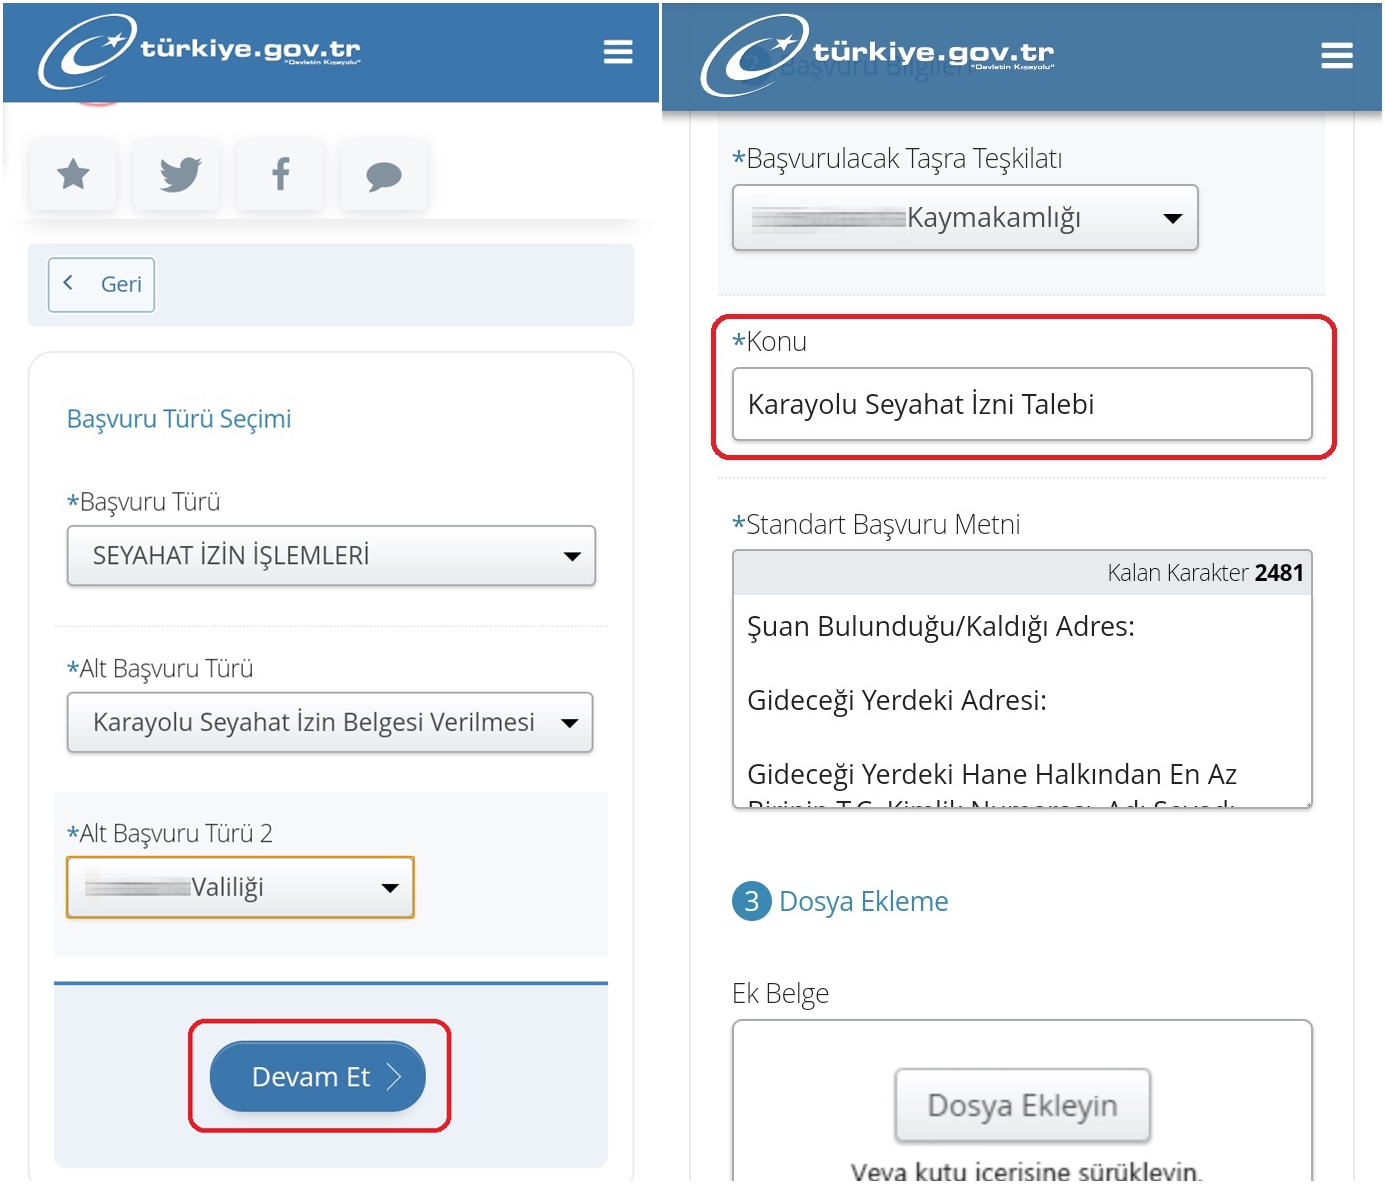Image resolution: width=1385 pixels, height=1184 pixels.
Task: Open the Alt Başvuru Türü 2 Valiliği dropdown
Action: [x=240, y=888]
